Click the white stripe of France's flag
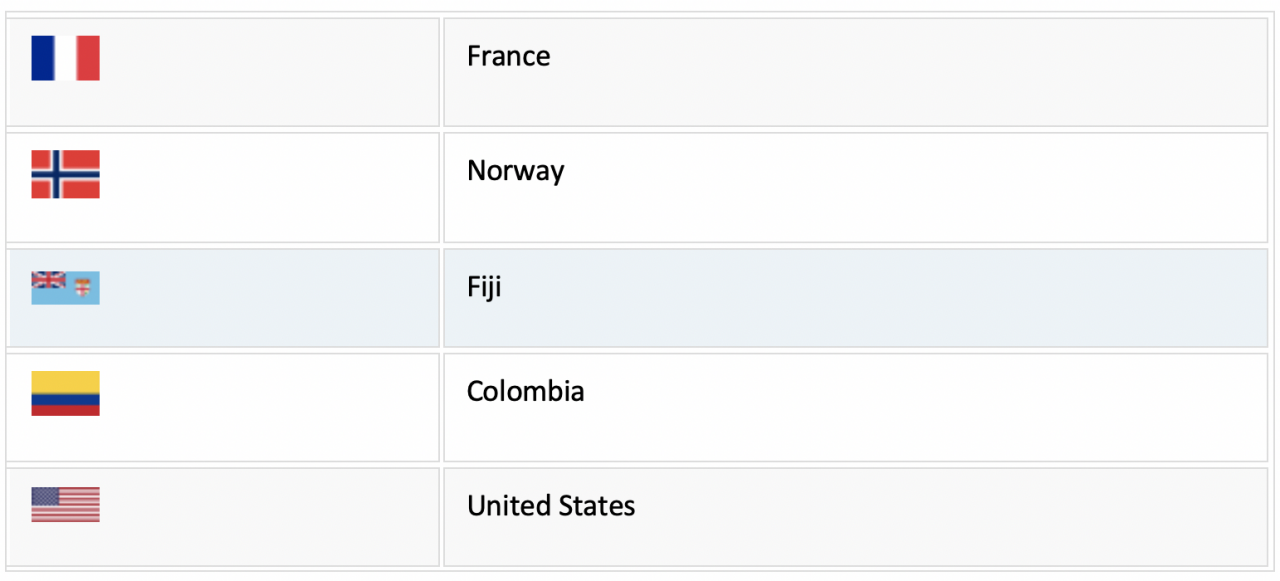 (65, 58)
